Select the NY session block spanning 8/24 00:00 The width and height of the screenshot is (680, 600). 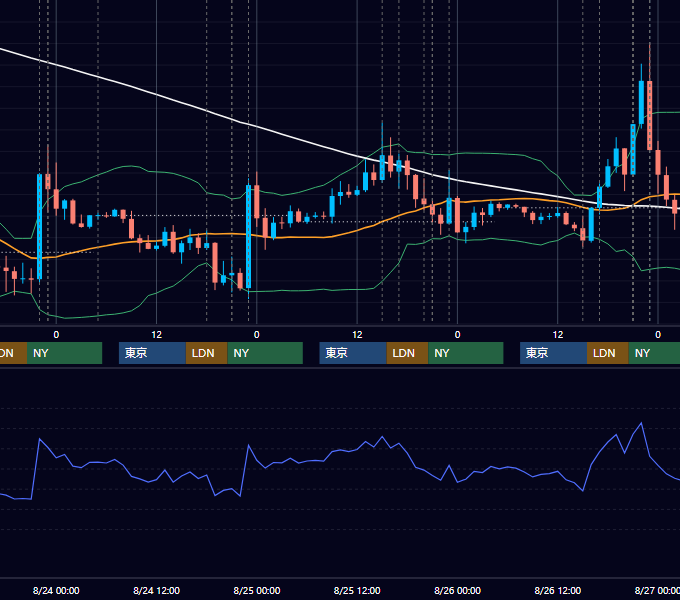coord(64,353)
